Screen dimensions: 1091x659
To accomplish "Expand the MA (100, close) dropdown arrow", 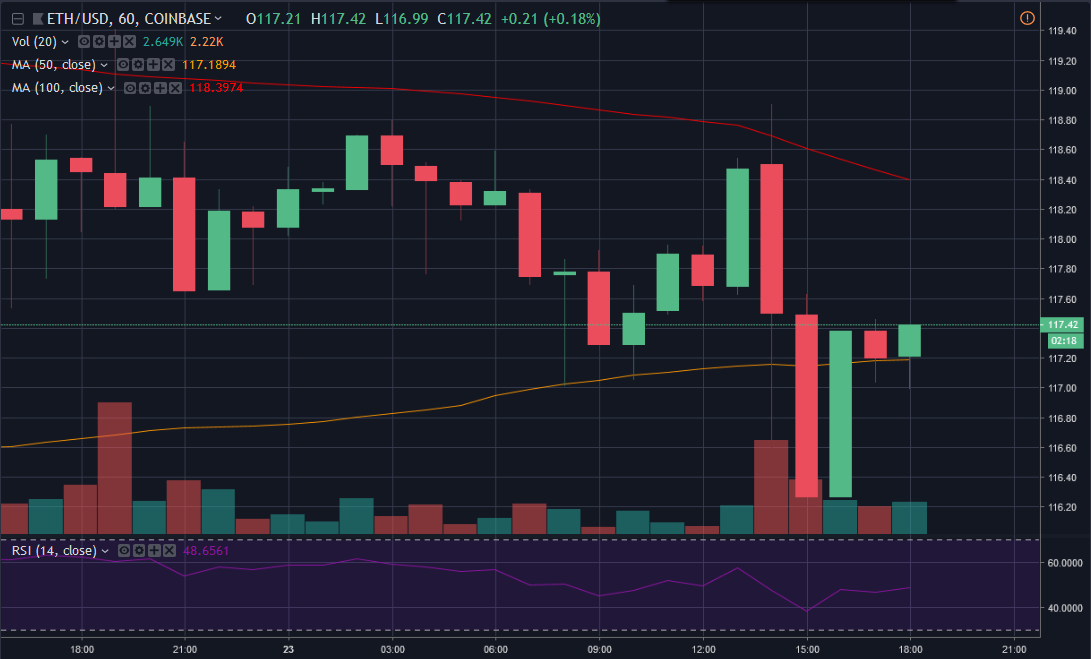I will tap(111, 88).
